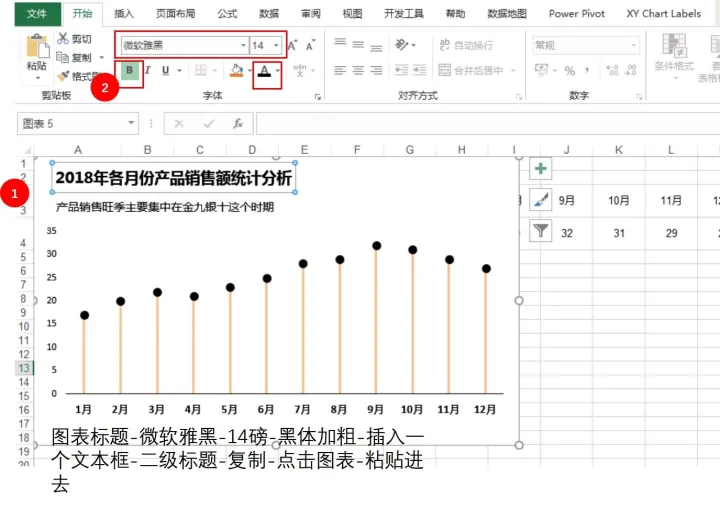Open 合并后居中 dropdown arrow
Viewport: 720px width, 507px height.
[x=513, y=70]
